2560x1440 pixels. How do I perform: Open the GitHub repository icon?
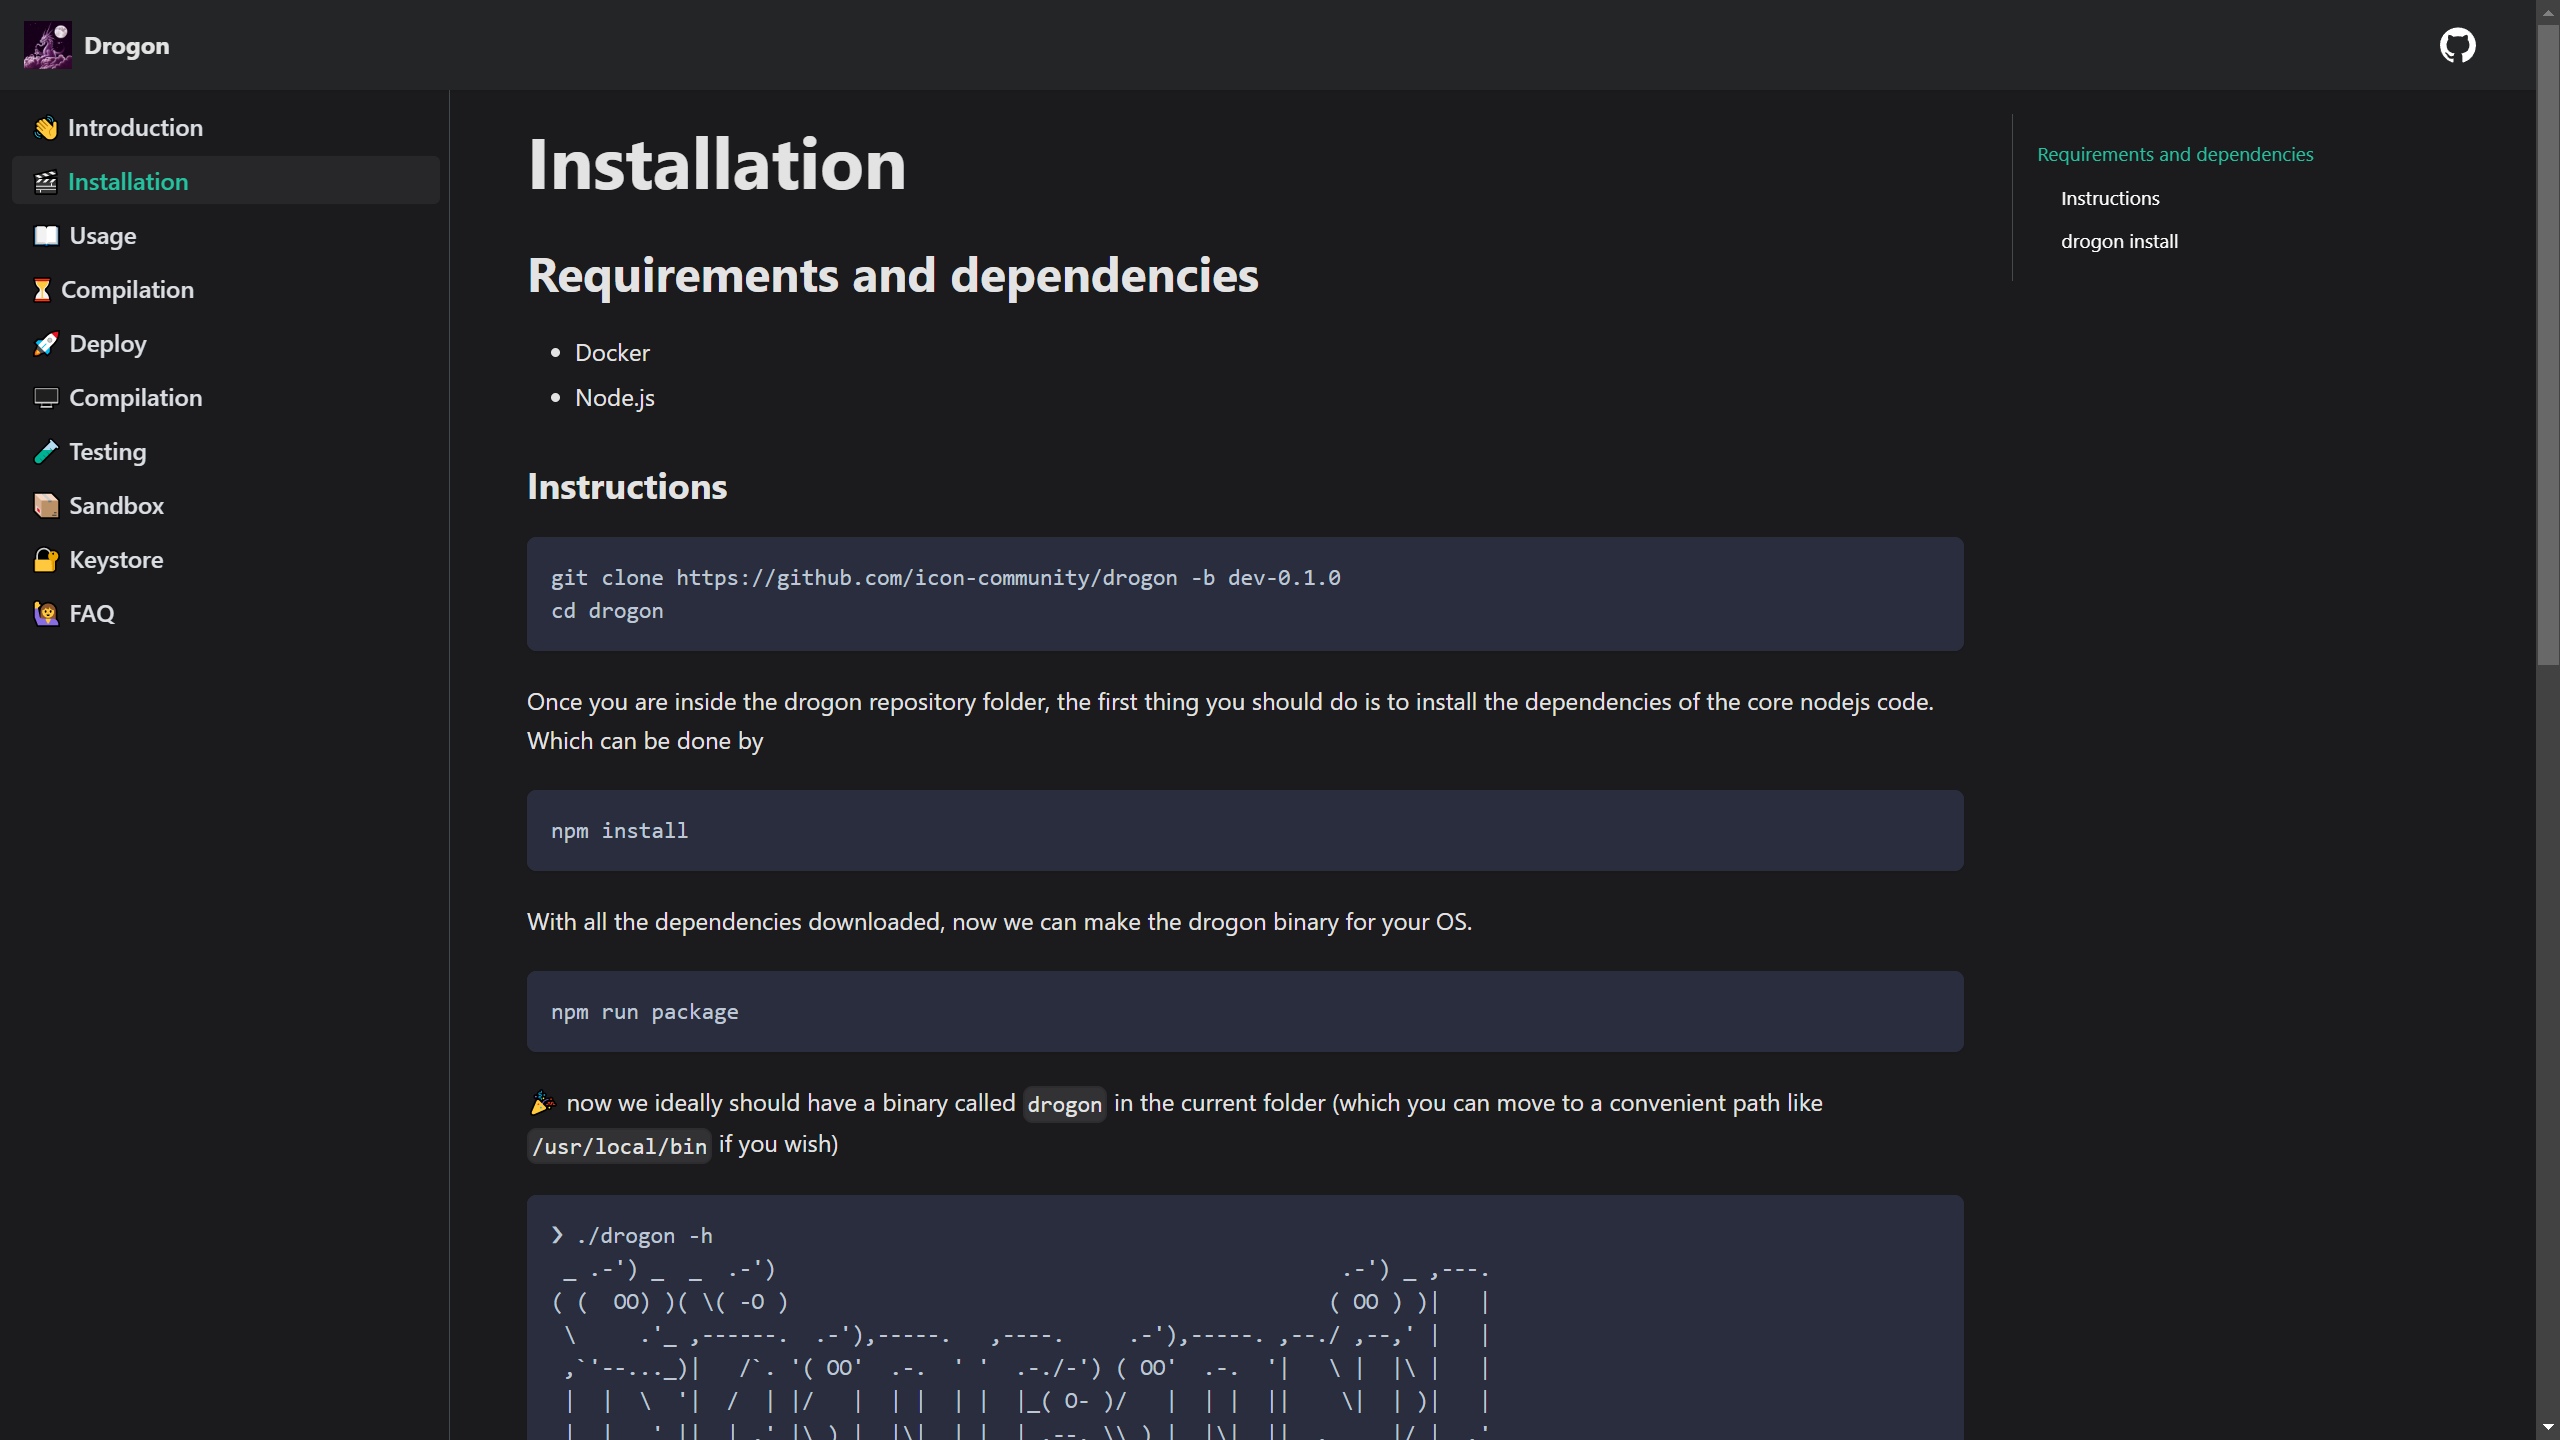pos(2457,45)
